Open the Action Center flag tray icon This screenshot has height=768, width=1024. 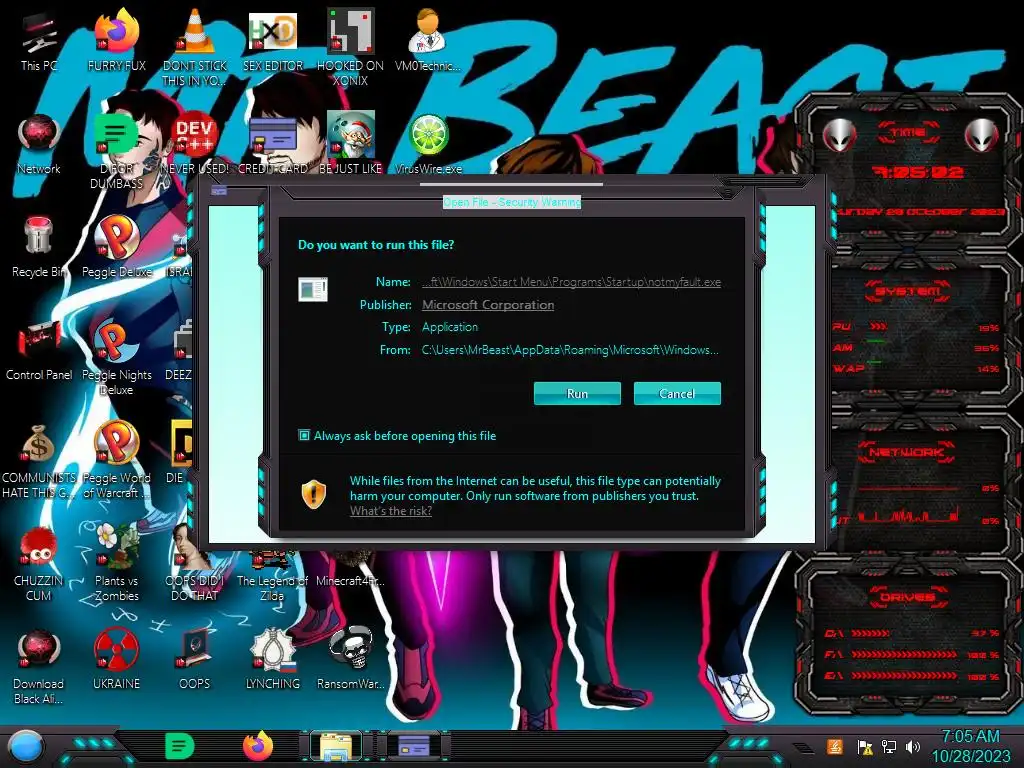pos(865,747)
